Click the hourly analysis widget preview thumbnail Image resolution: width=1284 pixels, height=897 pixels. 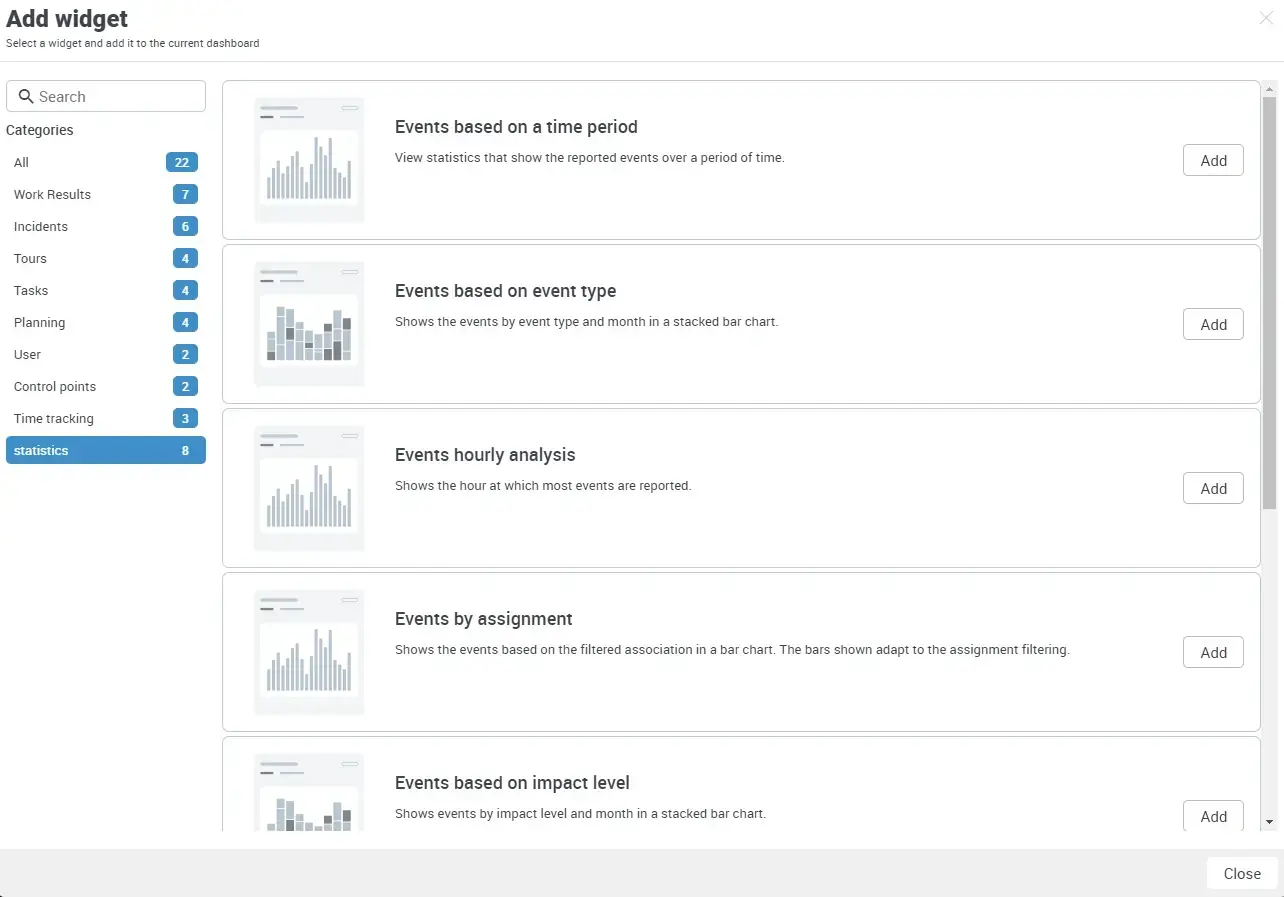pyautogui.click(x=308, y=487)
